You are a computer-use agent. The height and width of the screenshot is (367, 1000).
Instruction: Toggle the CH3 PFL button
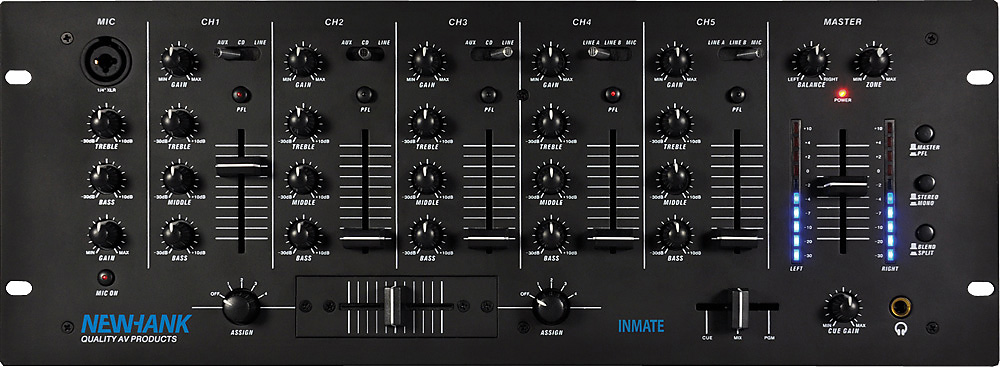[489, 94]
